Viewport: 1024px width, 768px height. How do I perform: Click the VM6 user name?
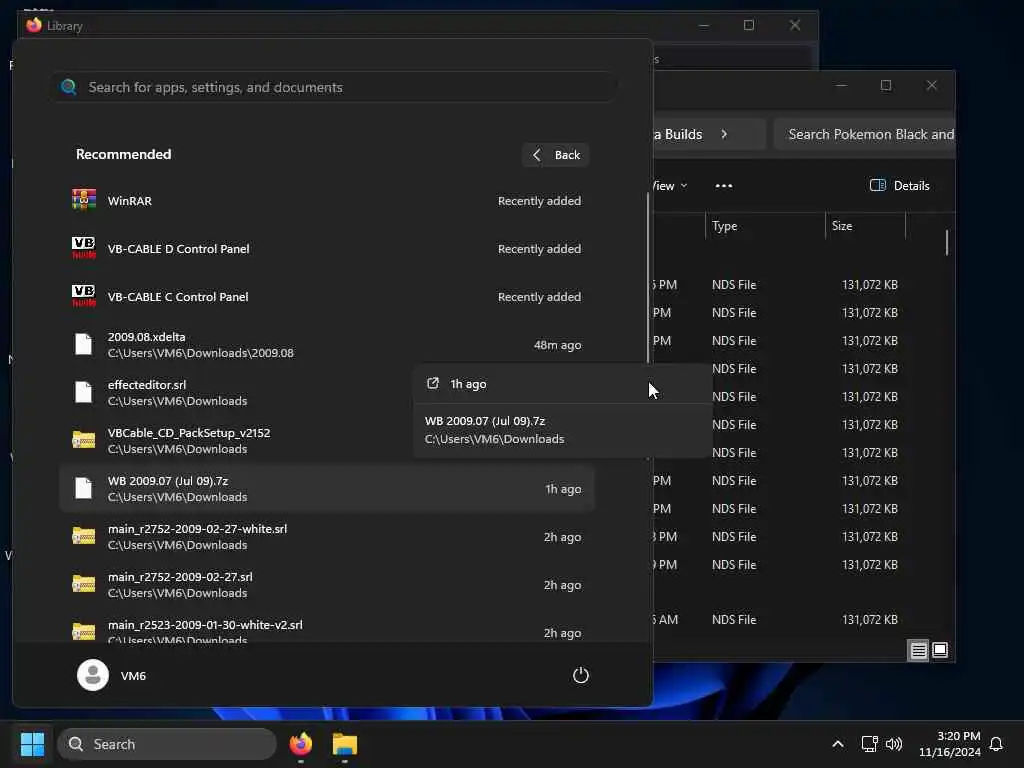click(x=133, y=676)
